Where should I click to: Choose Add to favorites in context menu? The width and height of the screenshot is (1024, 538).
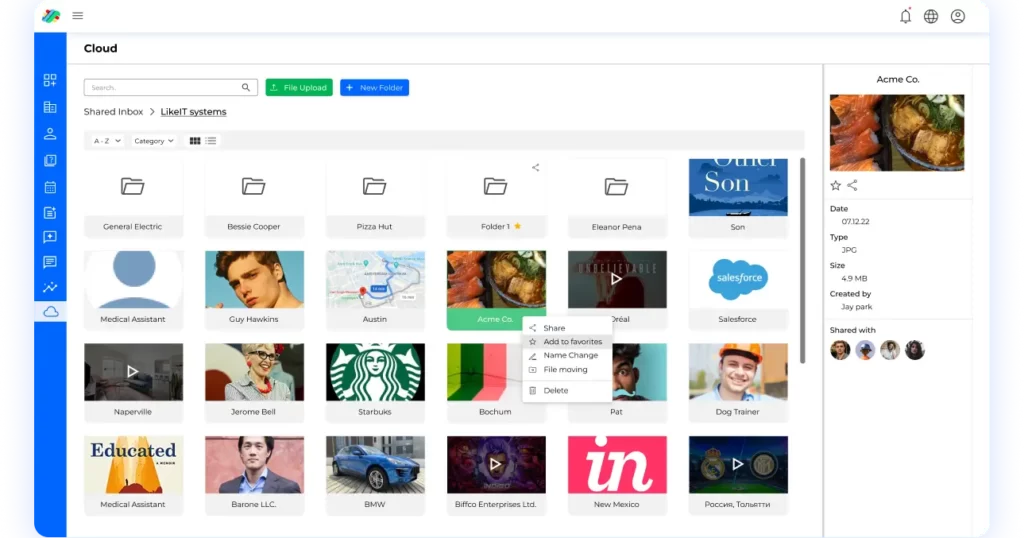coord(567,341)
